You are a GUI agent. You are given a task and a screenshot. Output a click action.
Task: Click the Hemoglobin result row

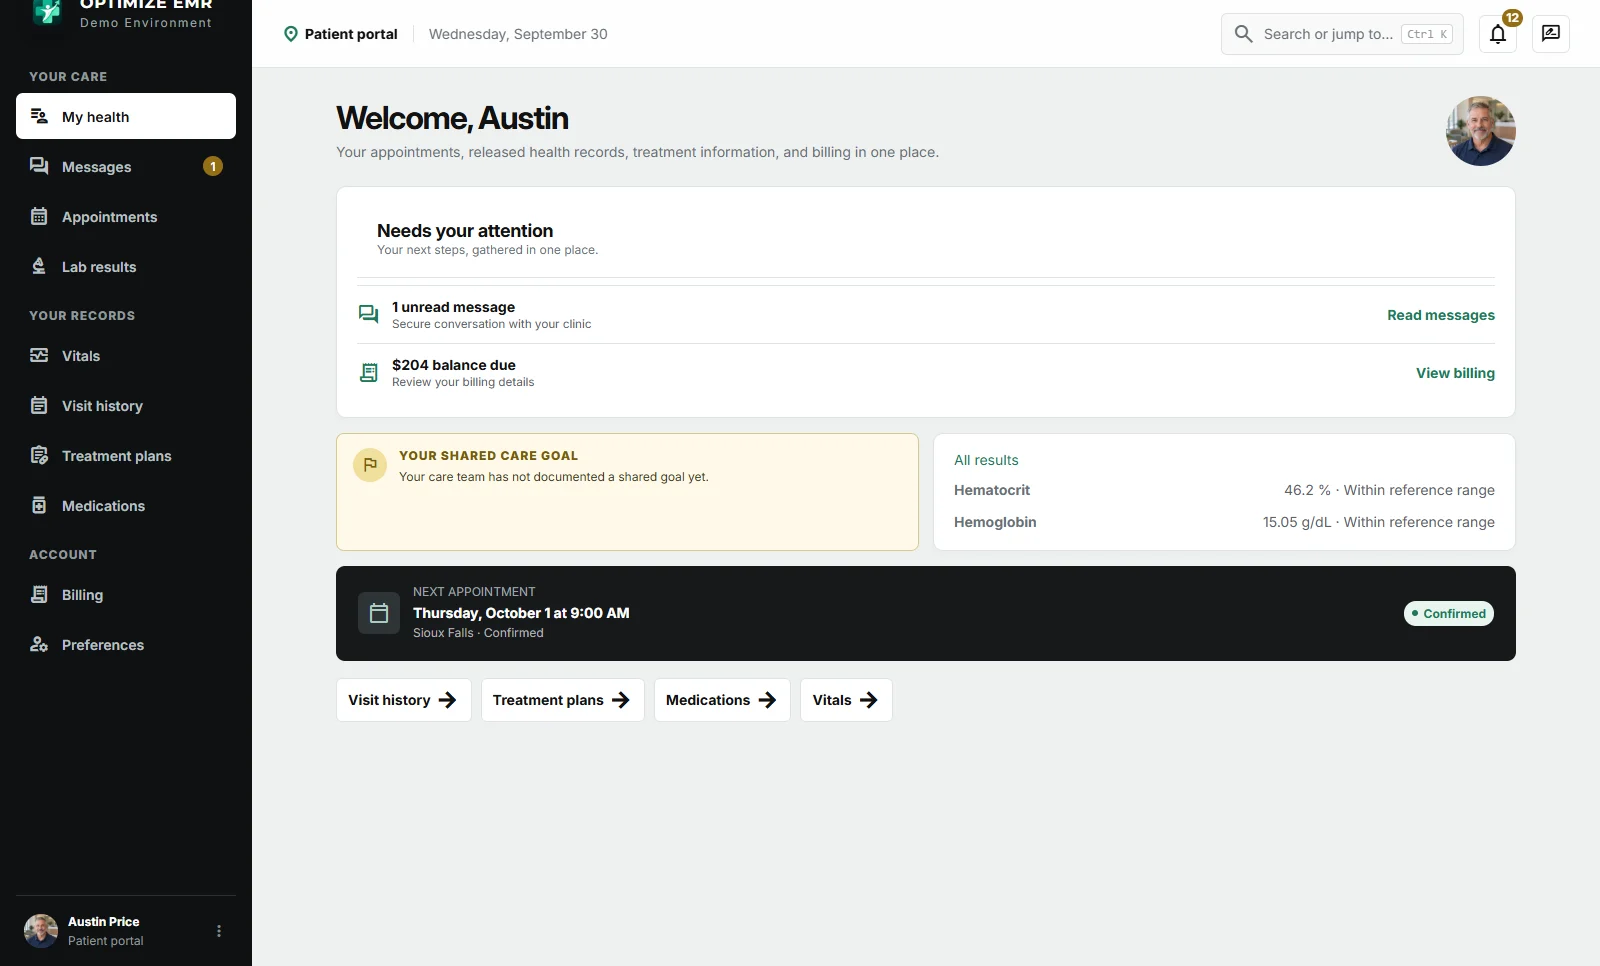click(1224, 522)
